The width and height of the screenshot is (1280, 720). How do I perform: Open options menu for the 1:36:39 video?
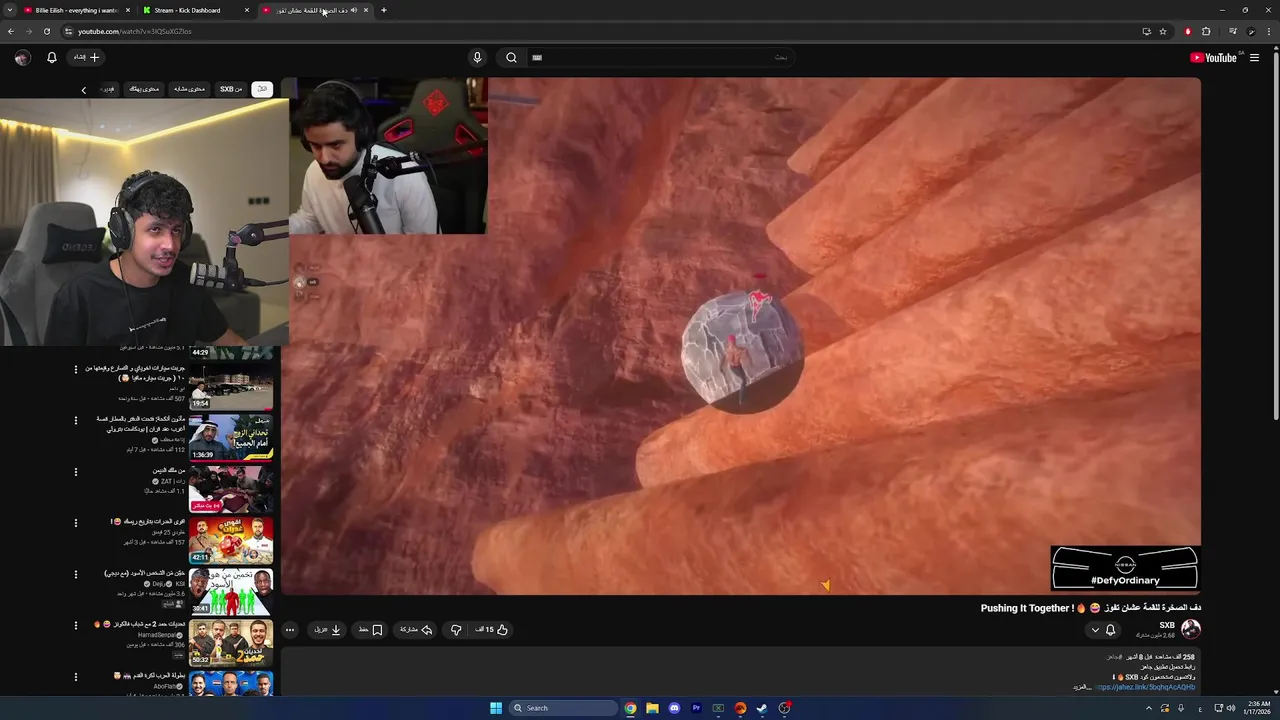(x=75, y=420)
